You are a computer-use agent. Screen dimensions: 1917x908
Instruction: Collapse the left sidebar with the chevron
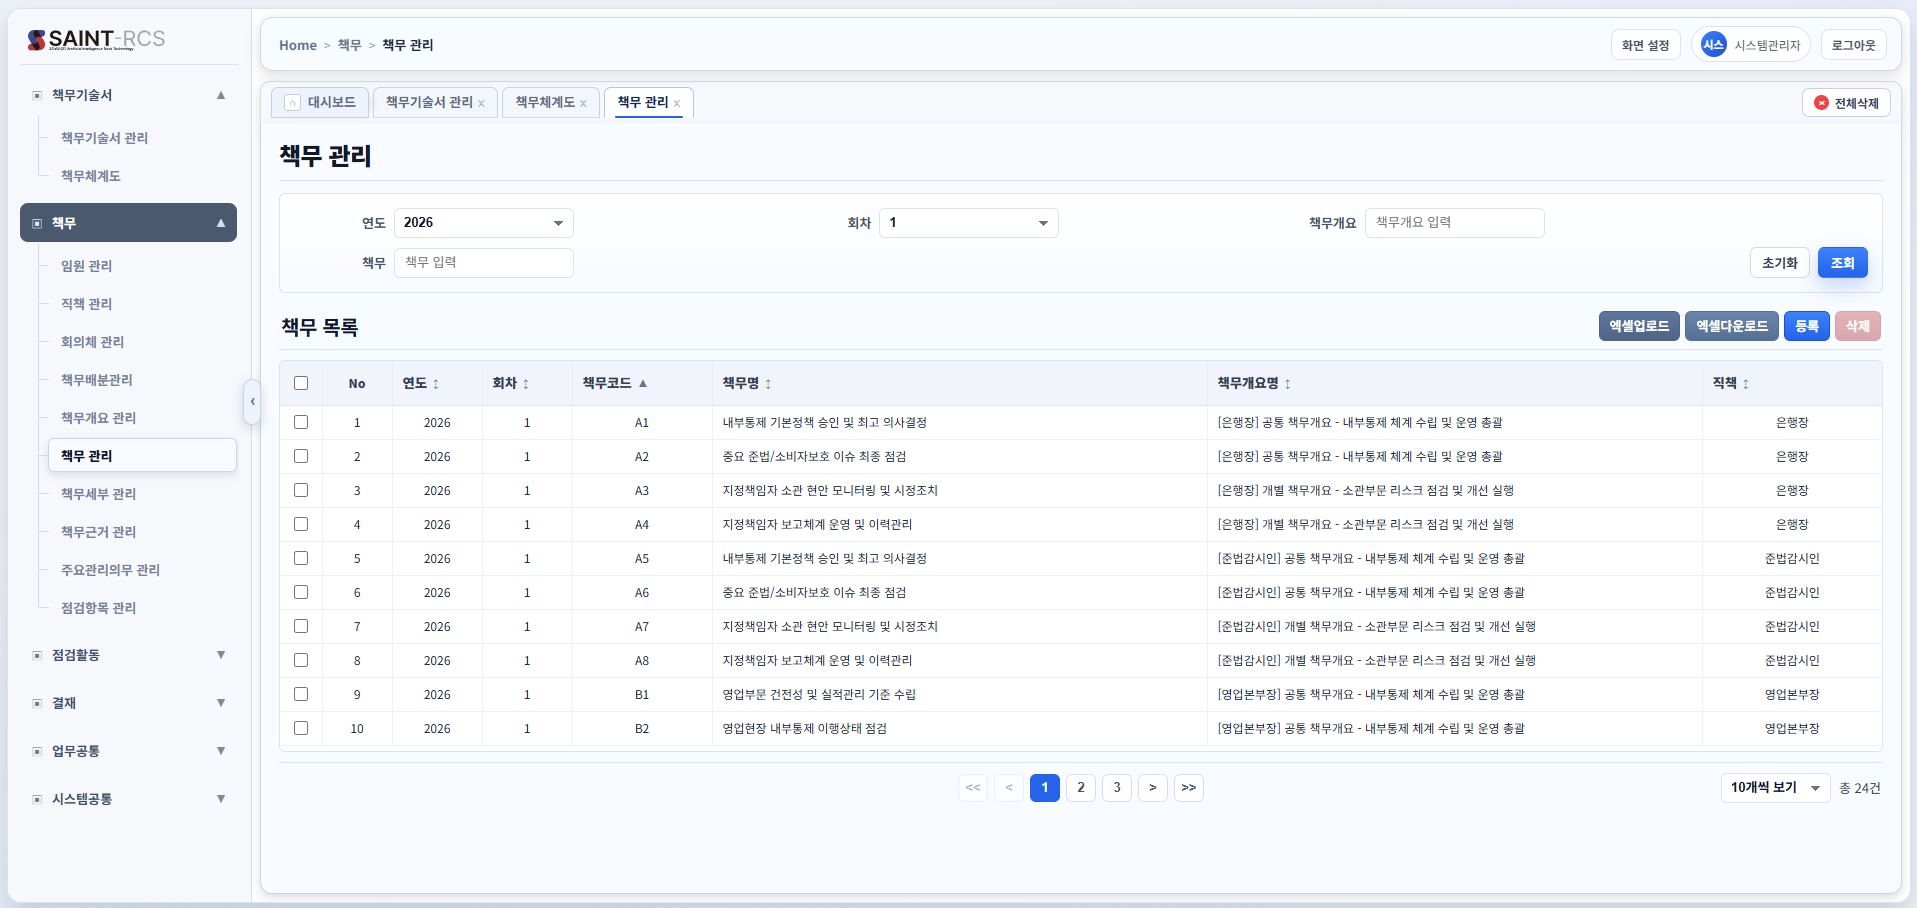coord(252,402)
